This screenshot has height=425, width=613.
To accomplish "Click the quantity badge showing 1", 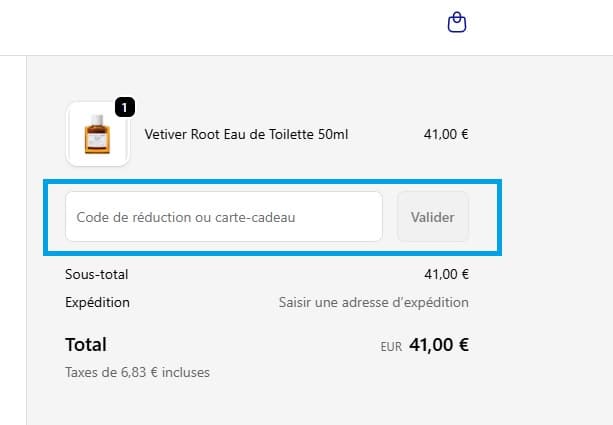I will point(125,107).
